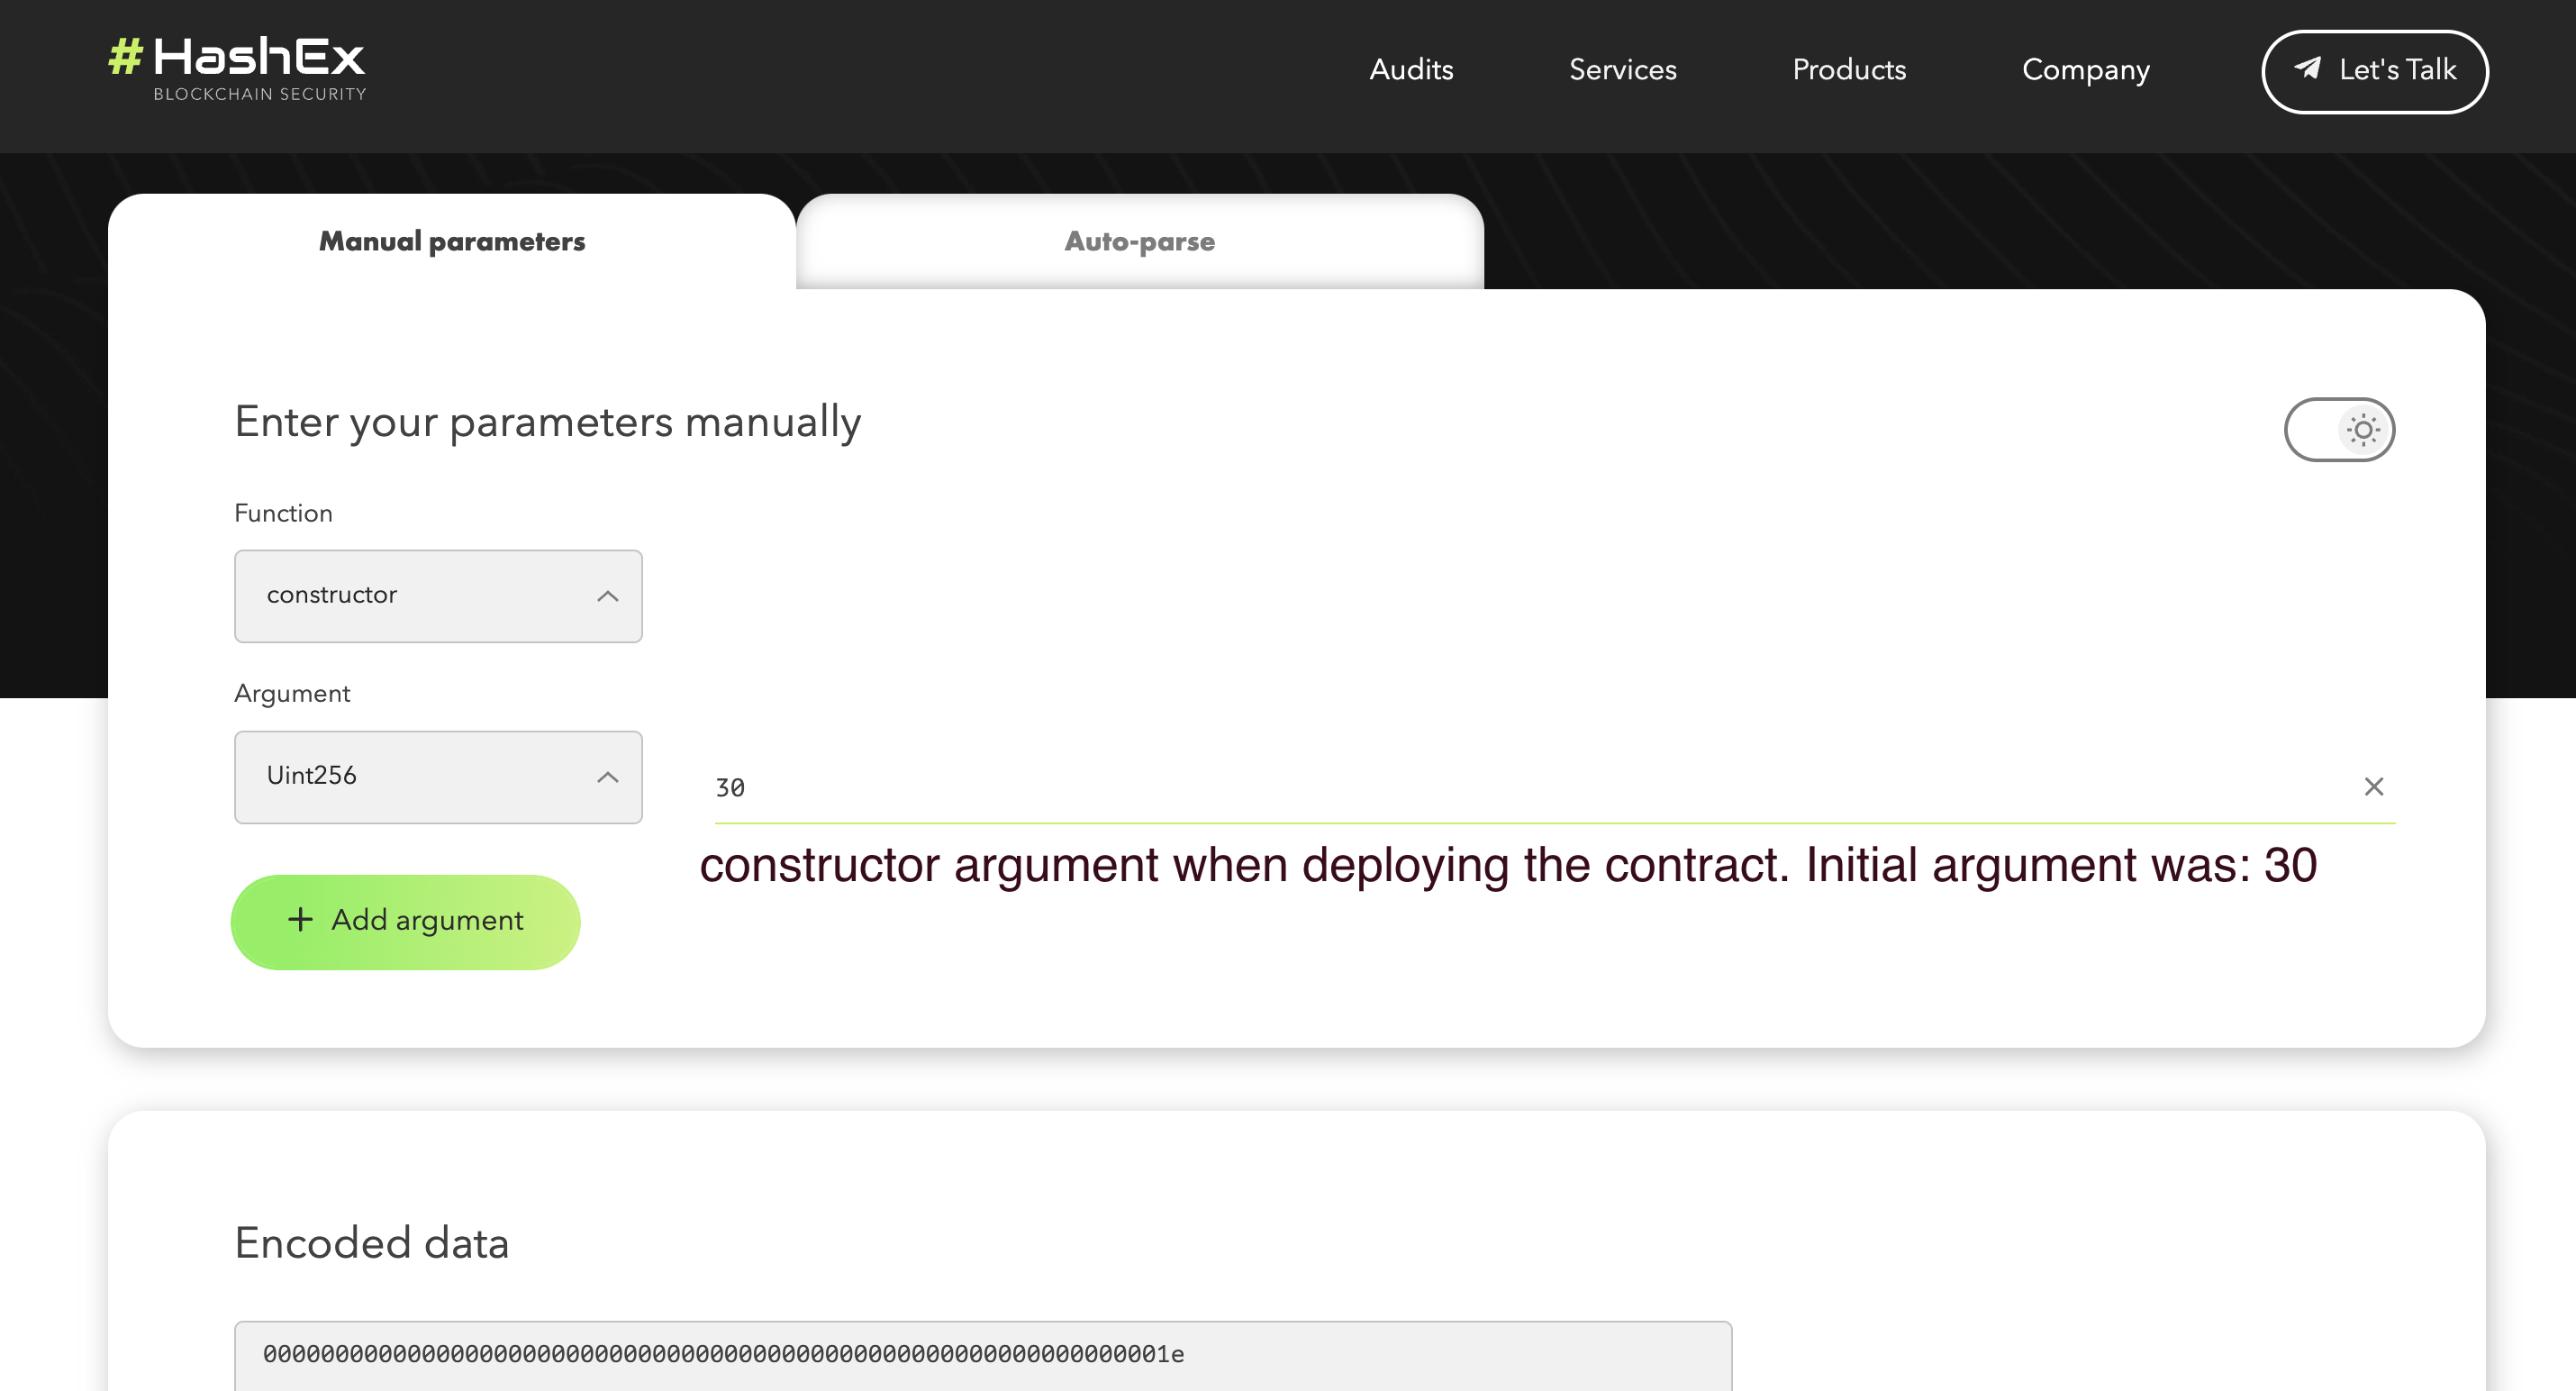Click the chevron in constructor dropdown
The width and height of the screenshot is (2576, 1391).
click(607, 596)
